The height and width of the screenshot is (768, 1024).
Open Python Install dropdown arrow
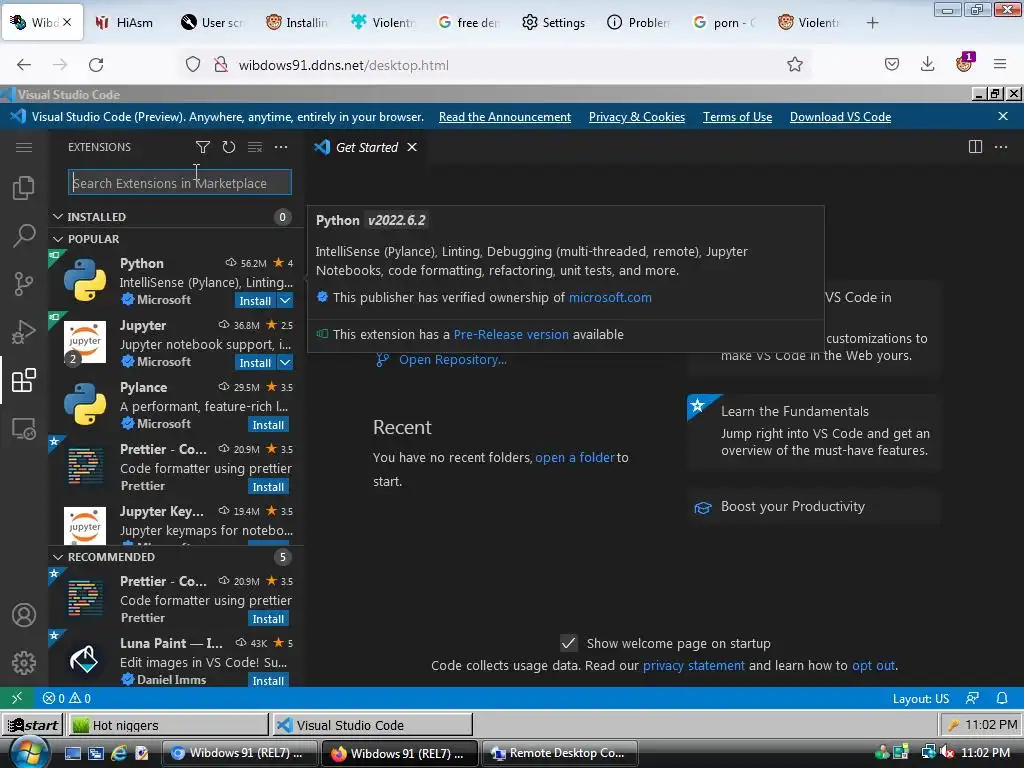[285, 300]
